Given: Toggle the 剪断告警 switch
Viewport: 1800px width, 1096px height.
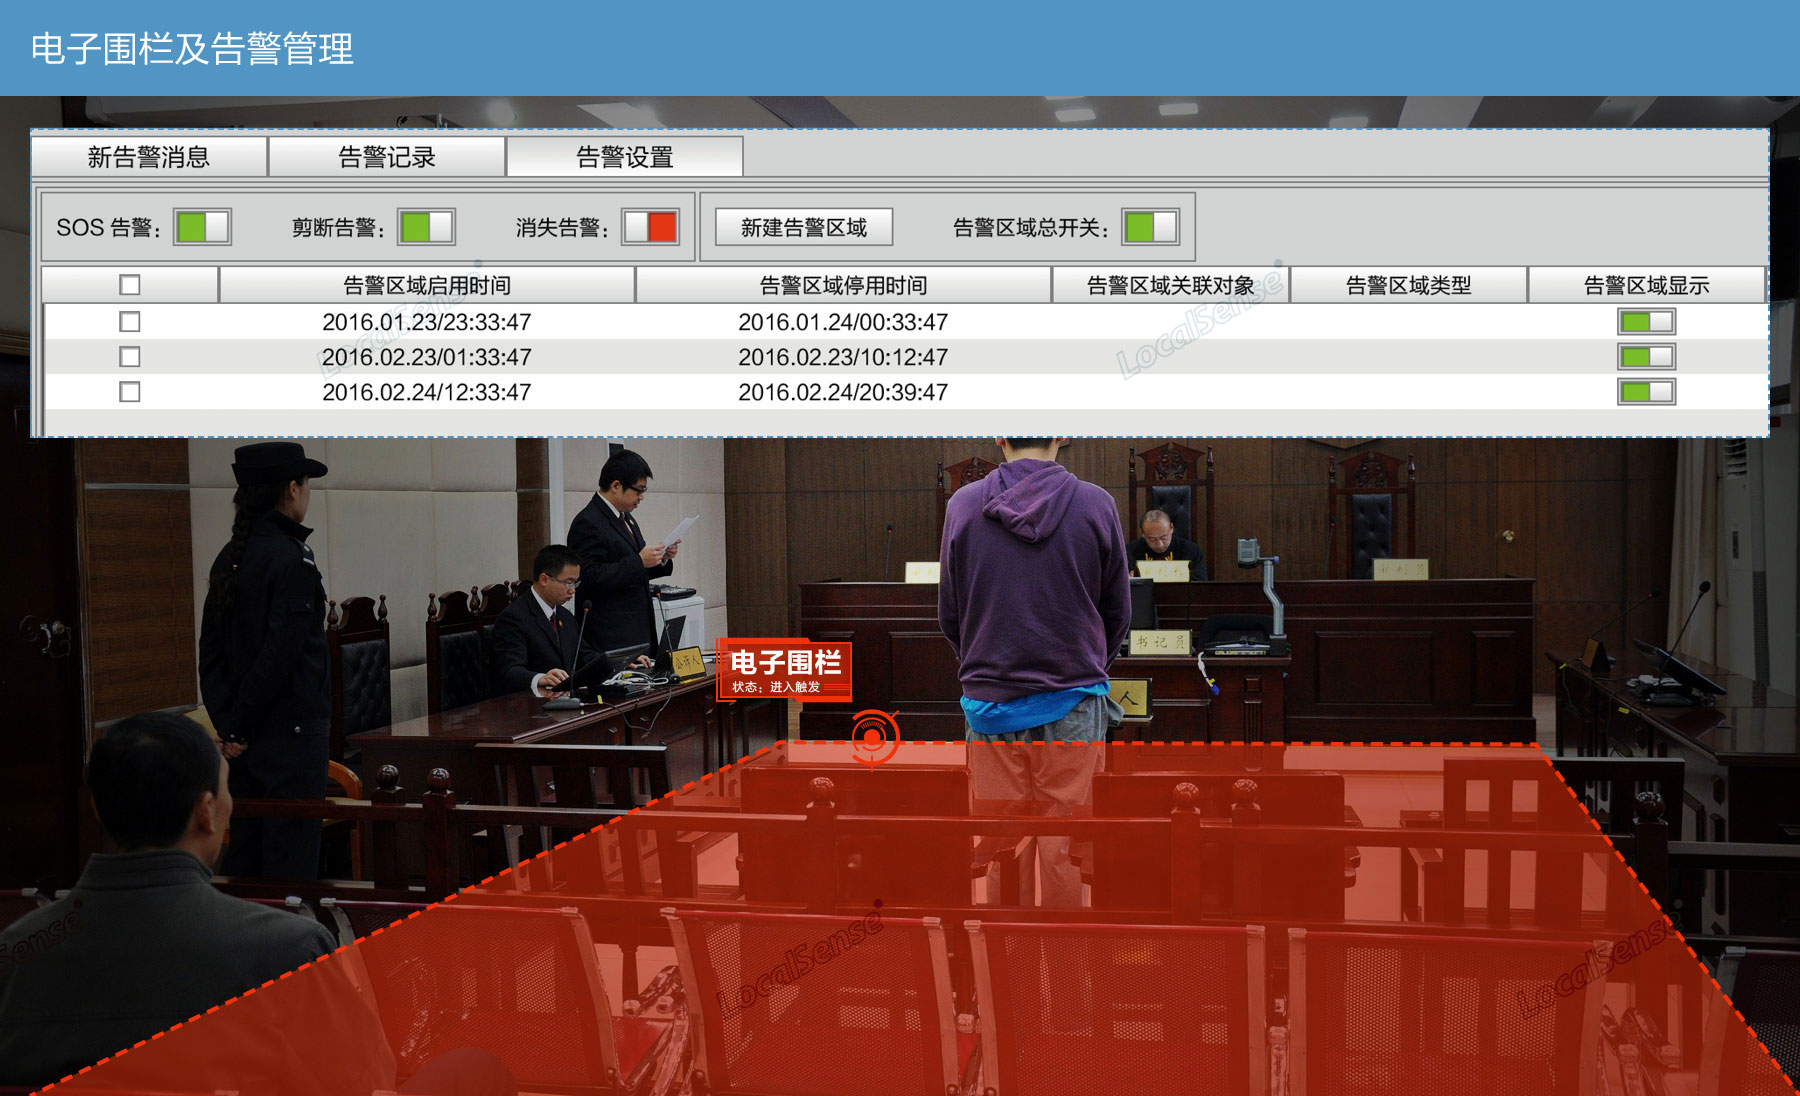Looking at the screenshot, I should pyautogui.click(x=426, y=227).
